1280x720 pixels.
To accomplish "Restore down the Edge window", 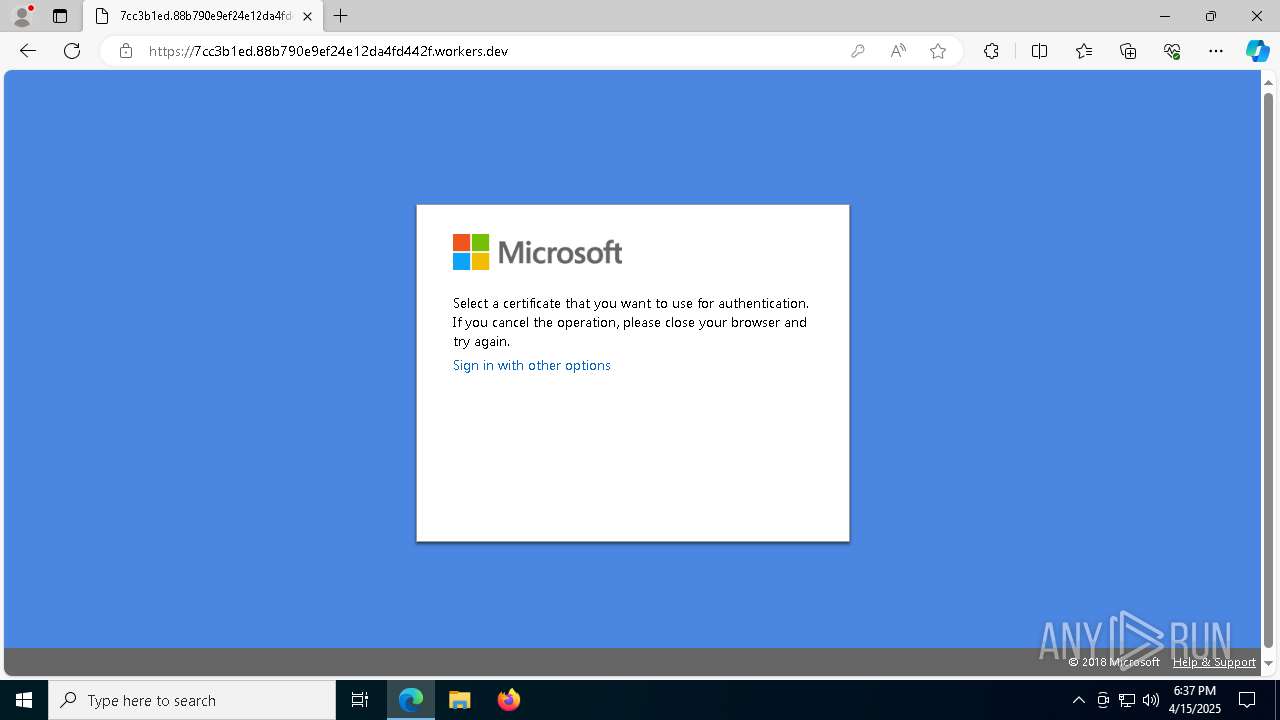I will pos(1211,16).
